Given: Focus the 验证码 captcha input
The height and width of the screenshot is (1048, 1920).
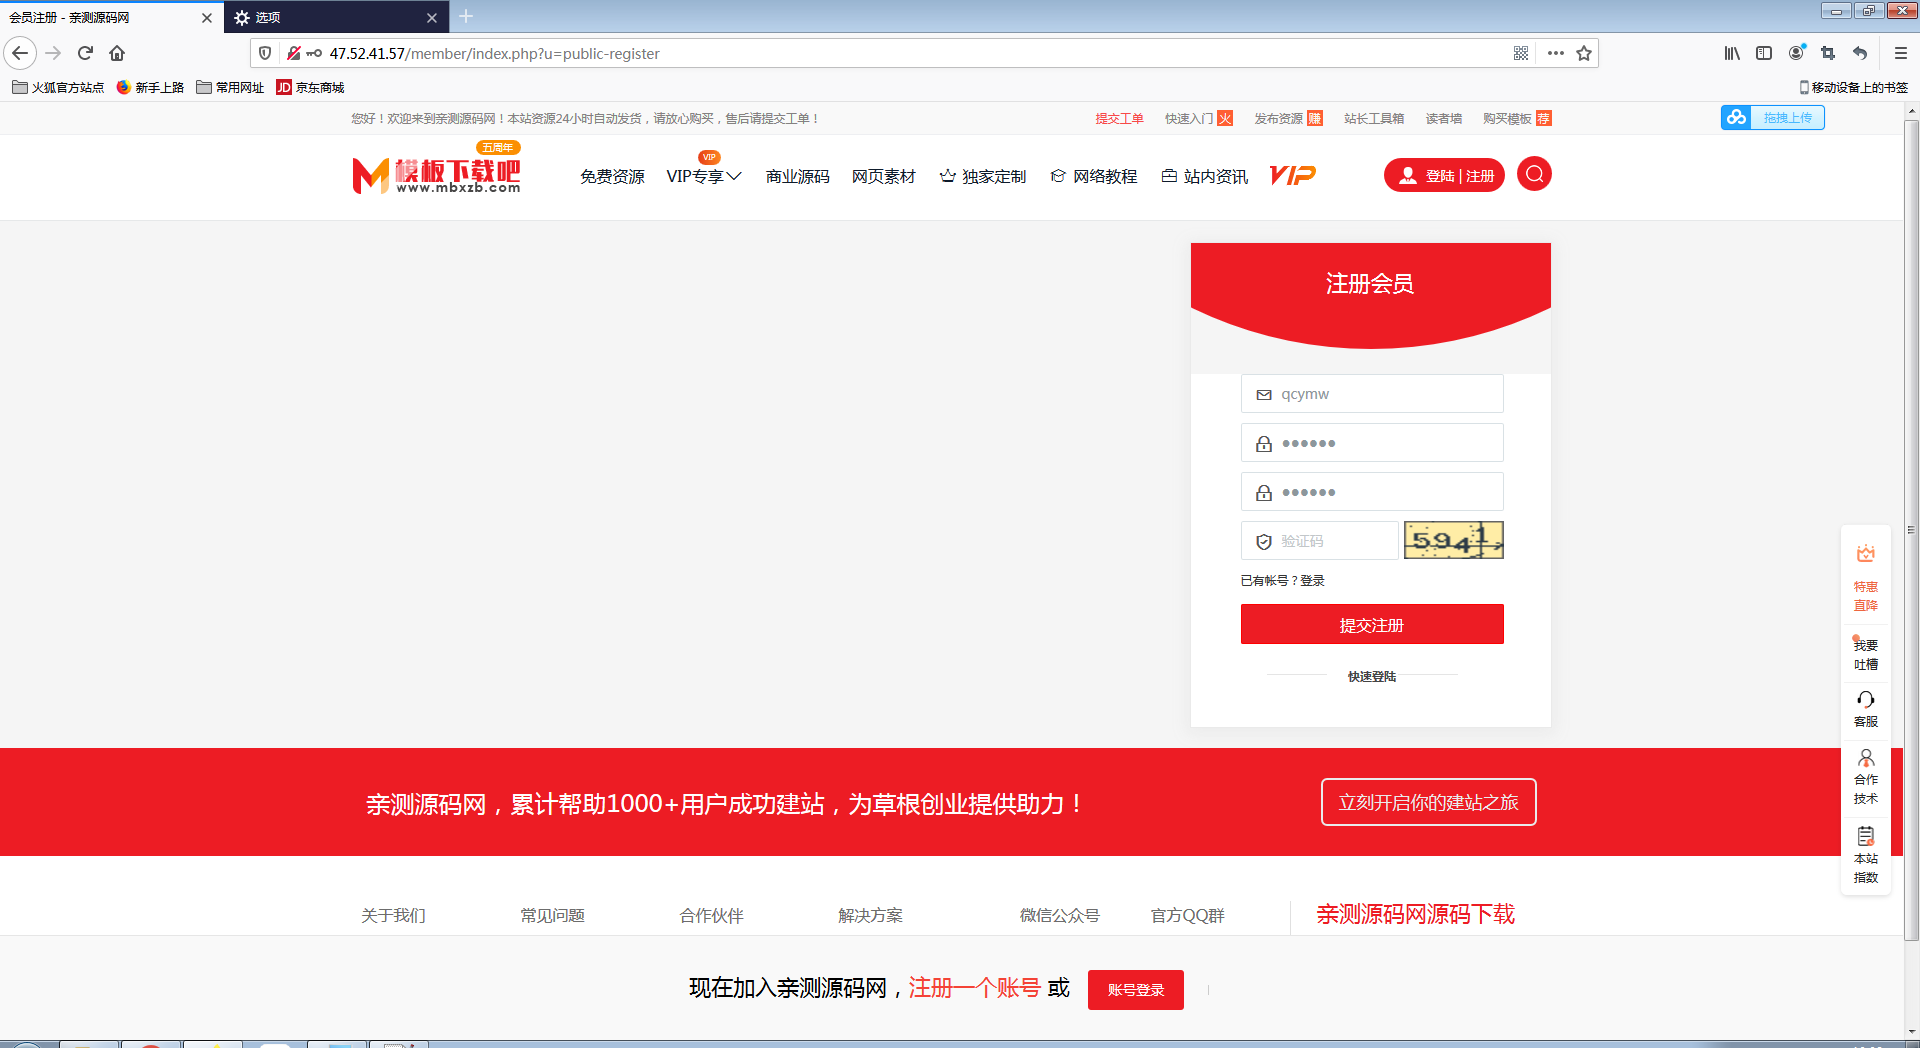Looking at the screenshot, I should (x=1320, y=541).
